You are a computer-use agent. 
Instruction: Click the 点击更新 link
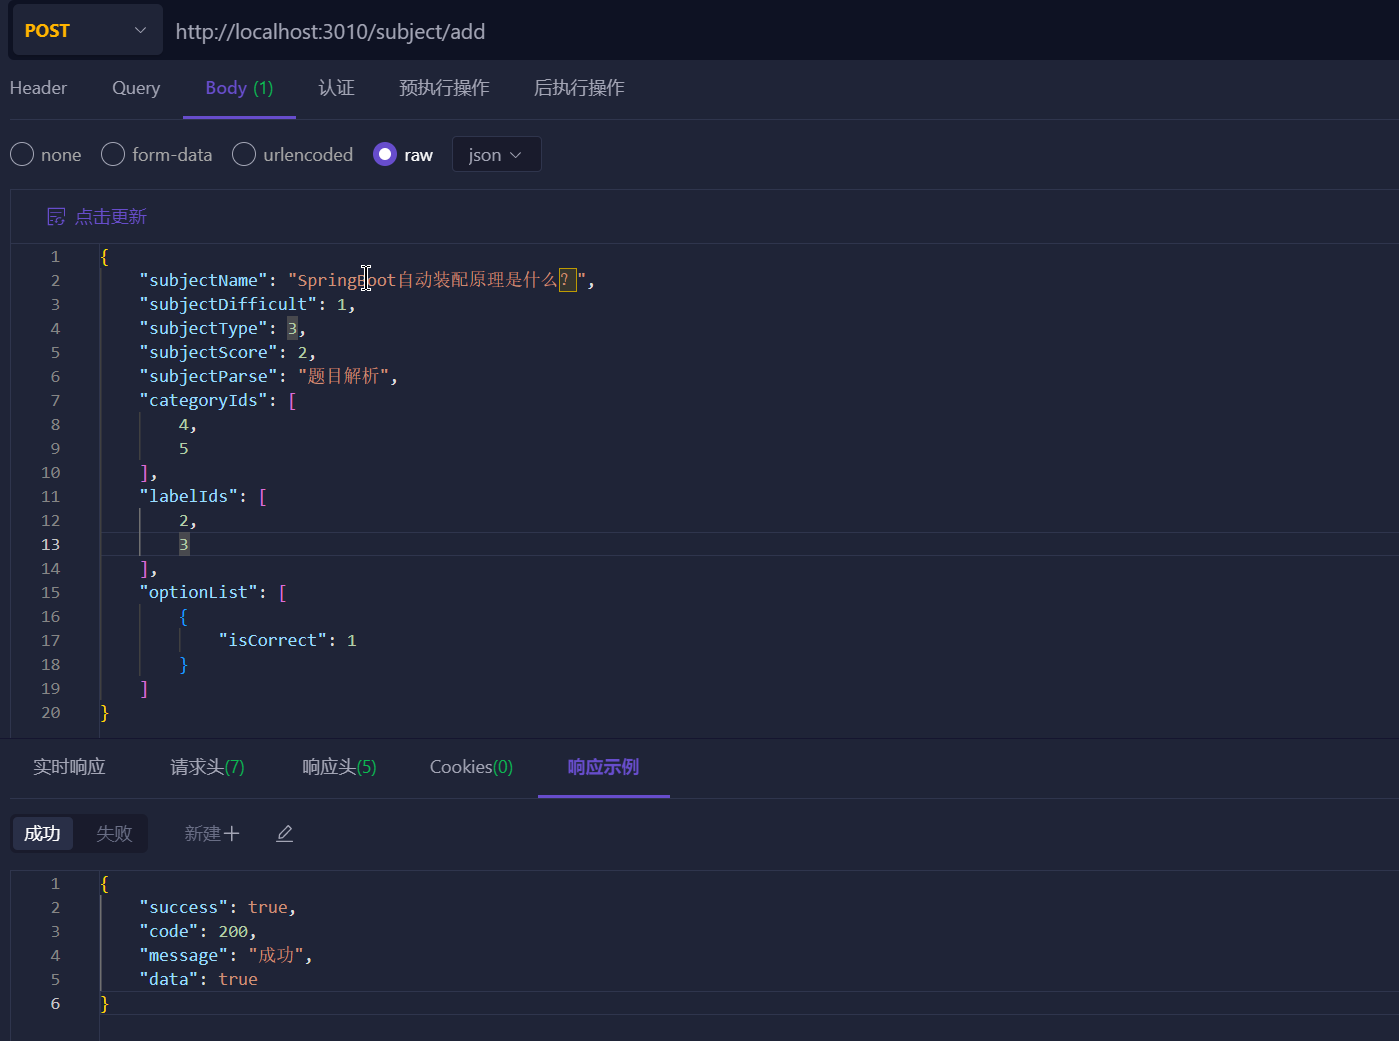[x=111, y=217]
